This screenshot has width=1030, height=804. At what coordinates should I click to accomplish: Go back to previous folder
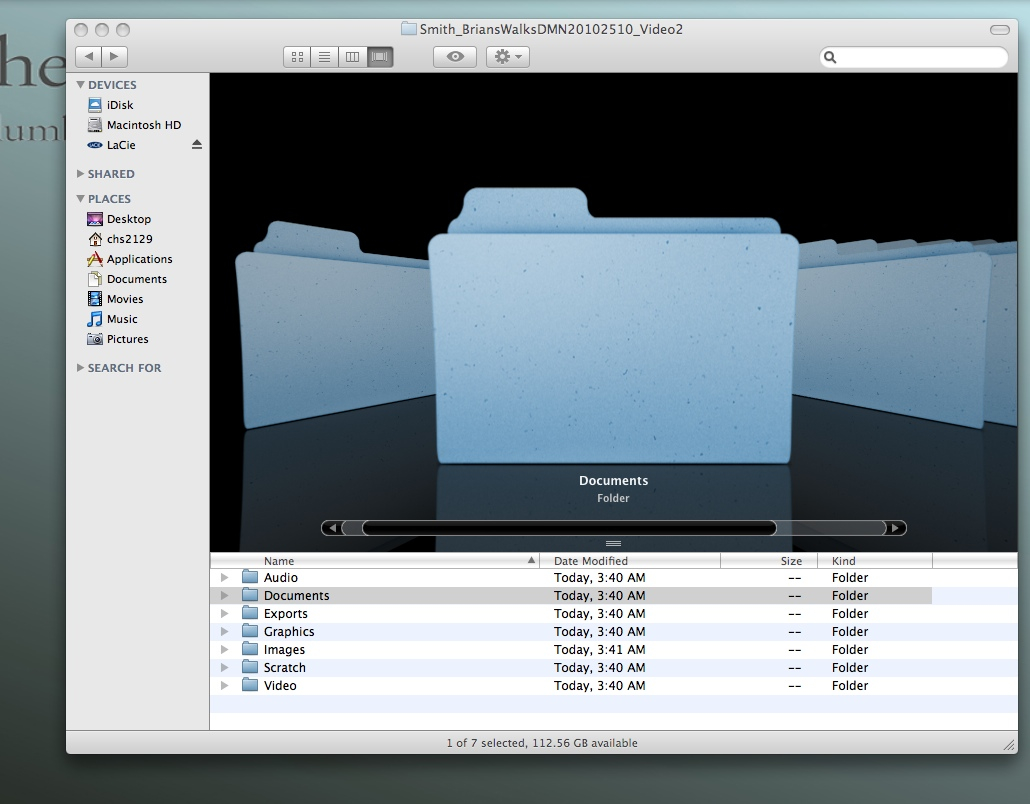89,57
